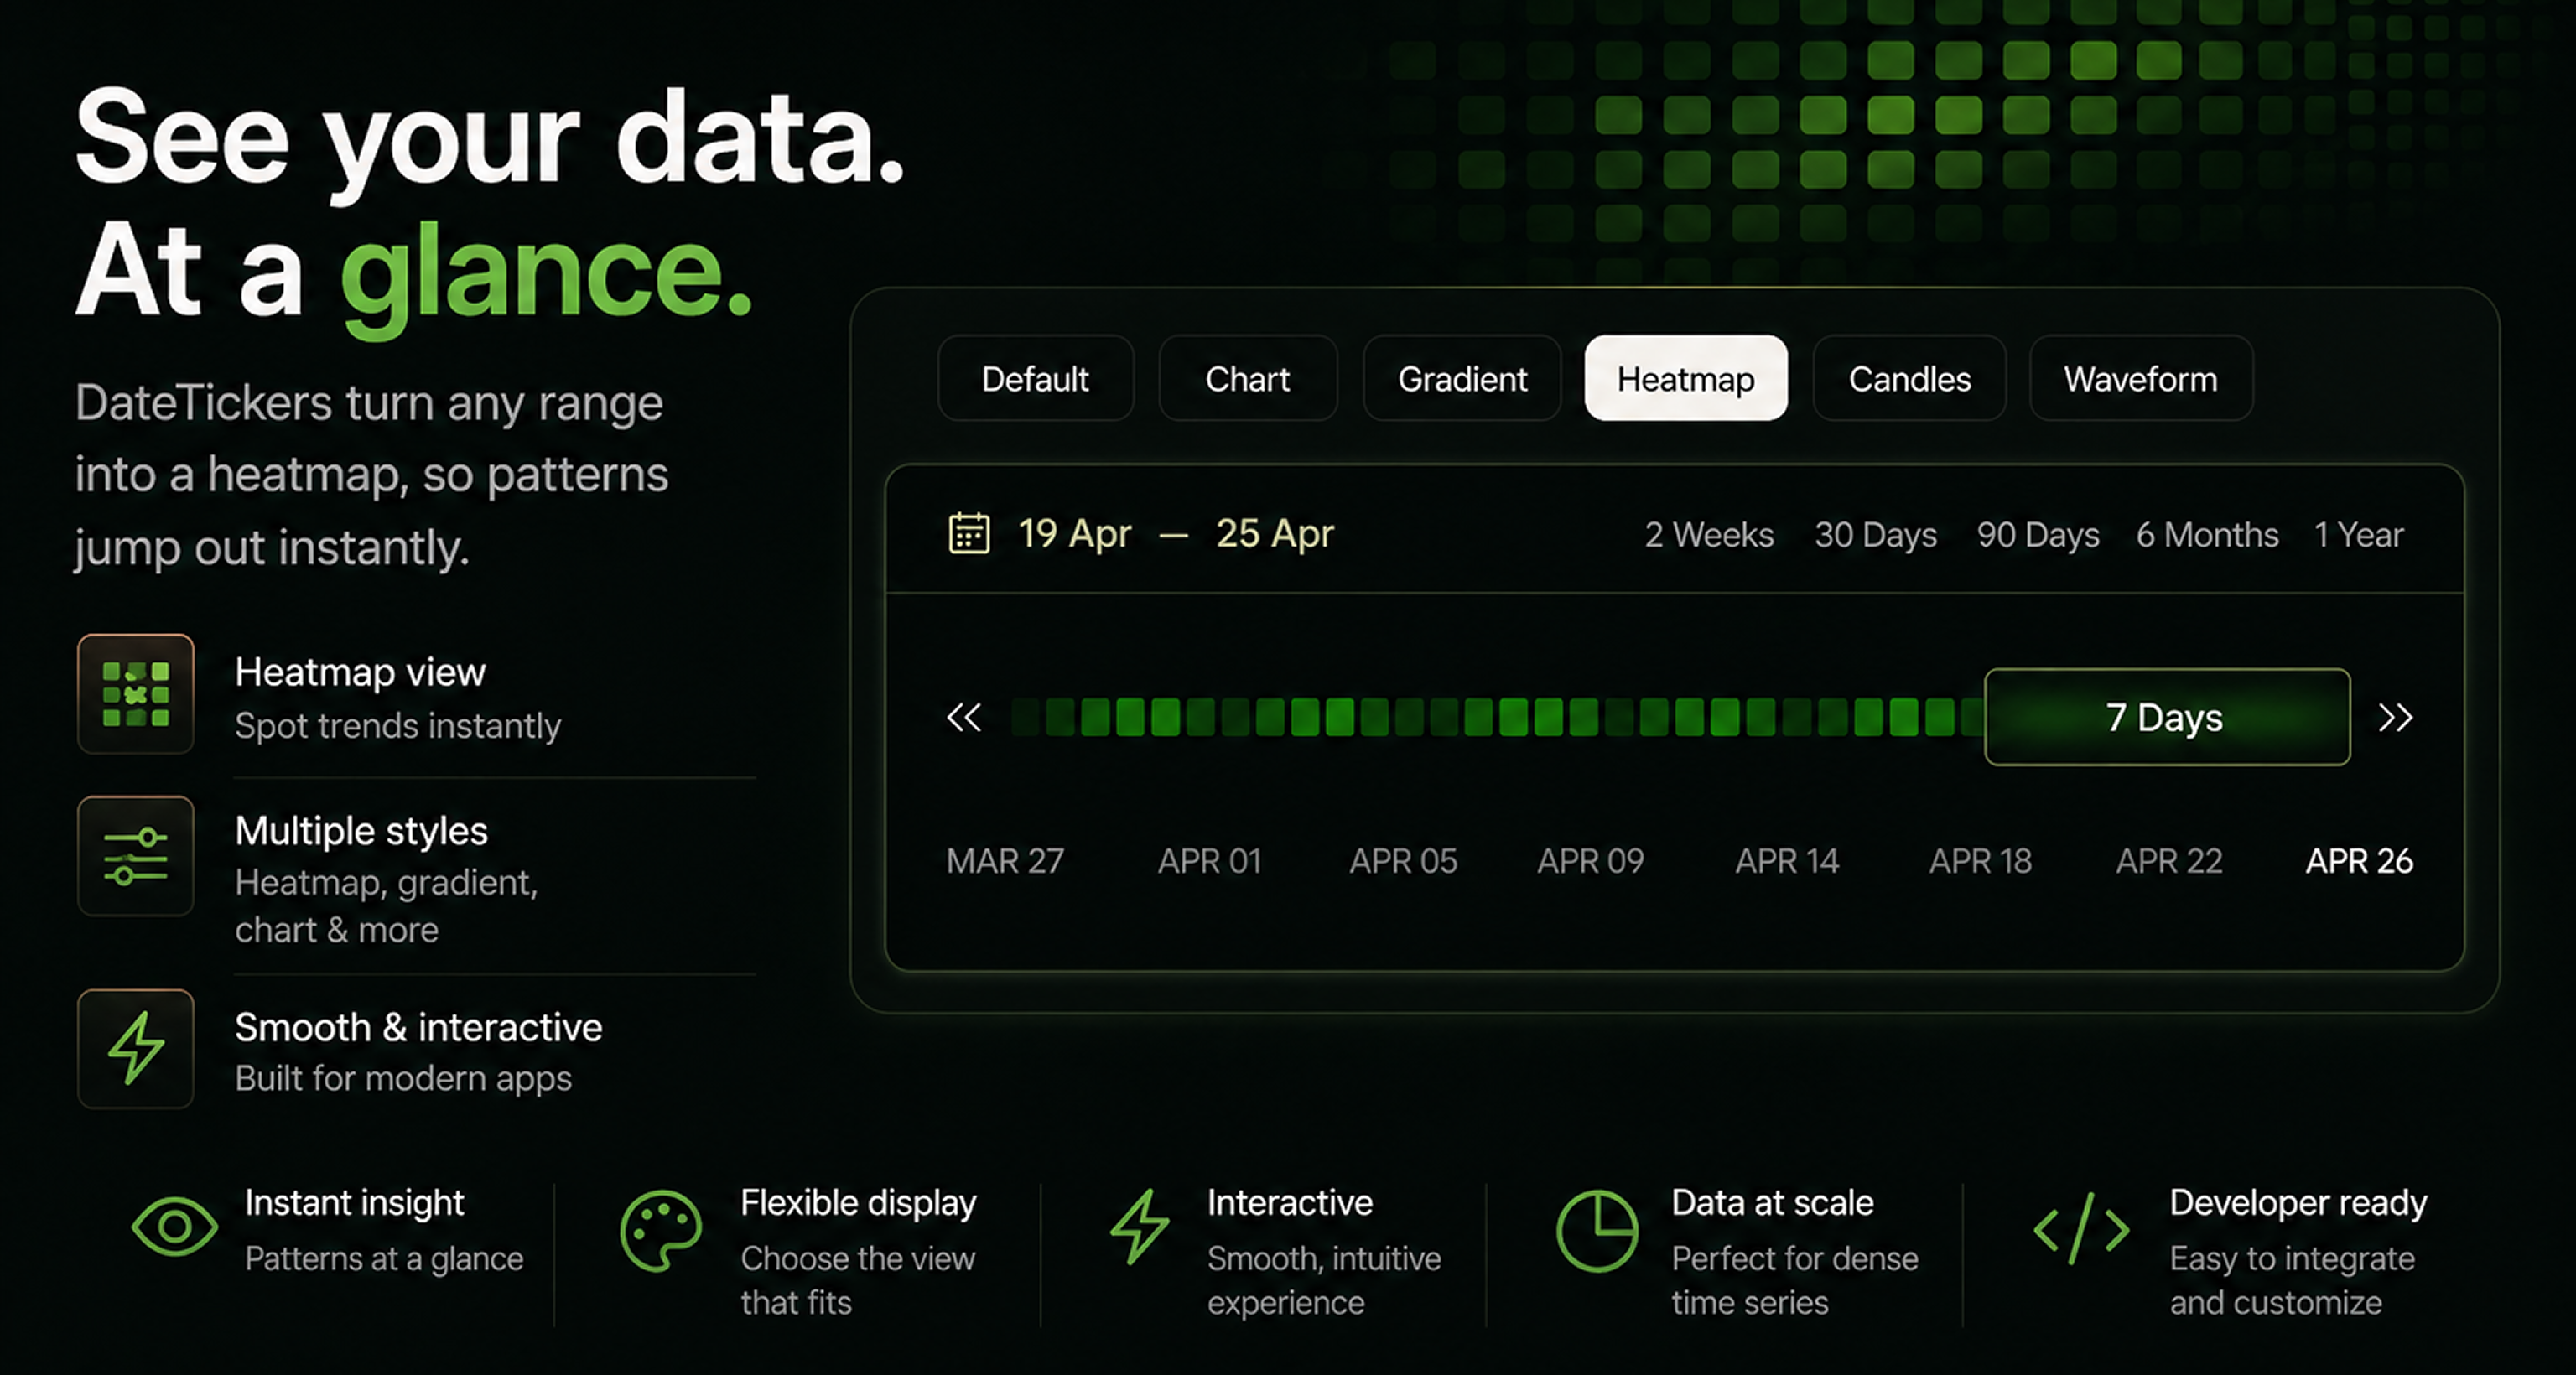Click the 19 Apr start date
2576x1375 pixels.
[x=1074, y=534]
